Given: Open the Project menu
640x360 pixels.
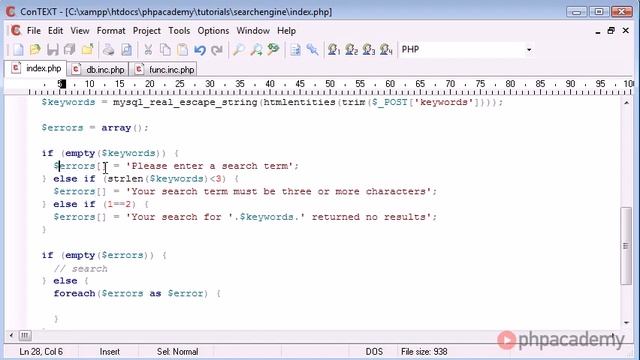Looking at the screenshot, I should tap(147, 31).
